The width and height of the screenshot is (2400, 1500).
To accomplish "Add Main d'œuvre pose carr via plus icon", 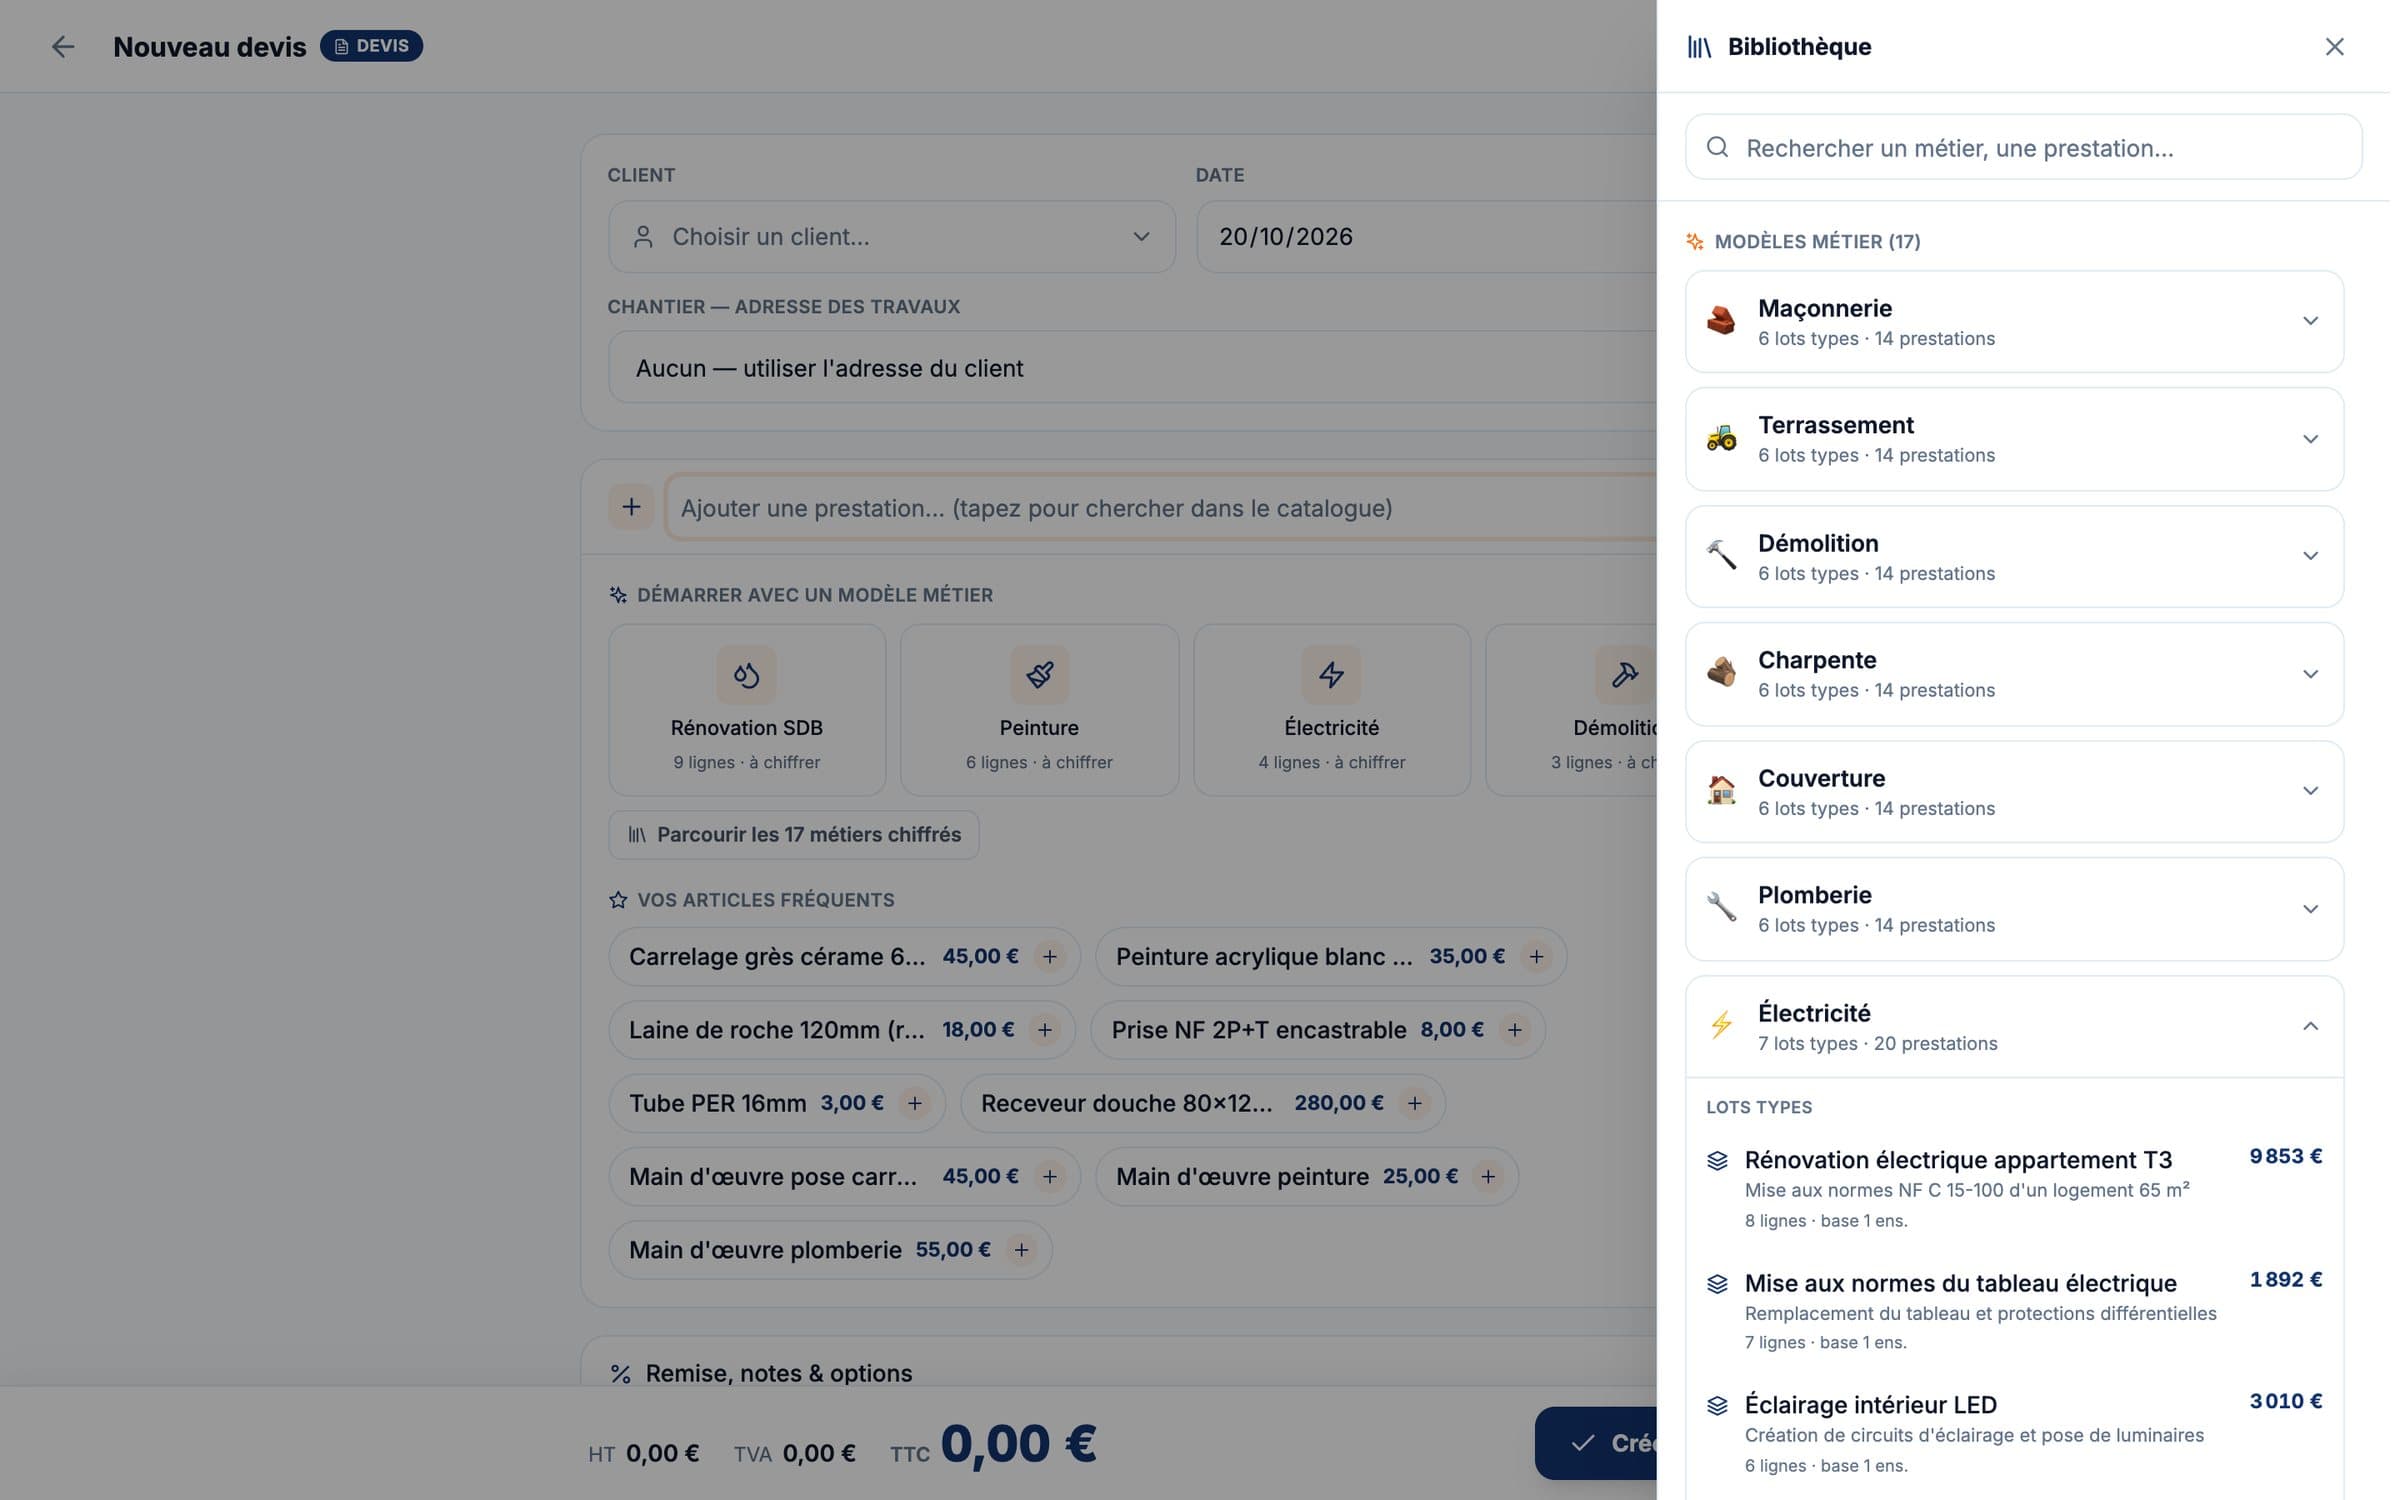I will (1049, 1176).
